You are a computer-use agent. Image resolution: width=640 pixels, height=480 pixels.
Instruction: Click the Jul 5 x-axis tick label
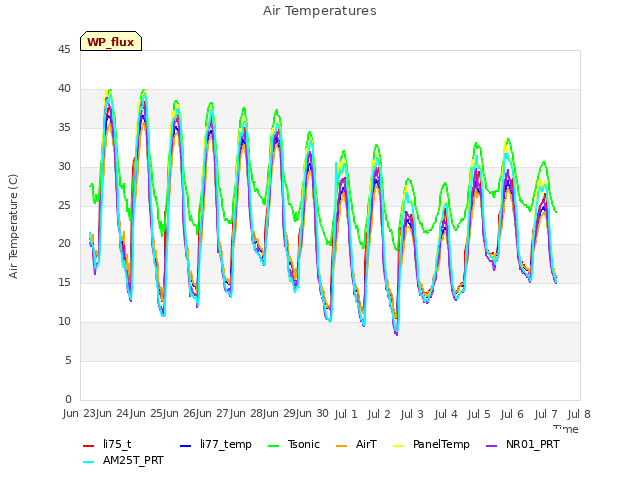coord(479,414)
